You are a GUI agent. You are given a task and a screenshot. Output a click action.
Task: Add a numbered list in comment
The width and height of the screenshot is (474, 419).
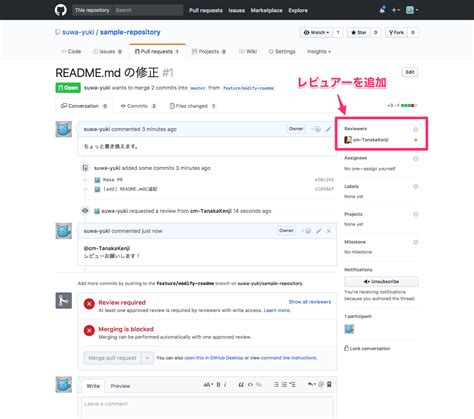click(284, 384)
